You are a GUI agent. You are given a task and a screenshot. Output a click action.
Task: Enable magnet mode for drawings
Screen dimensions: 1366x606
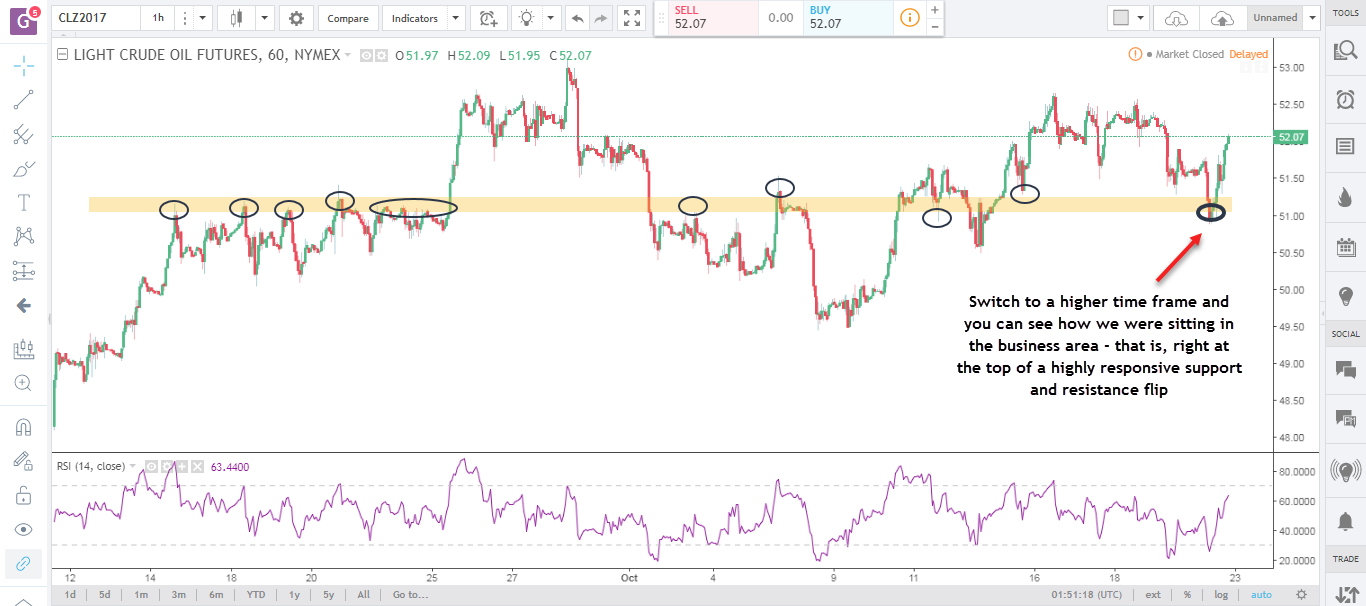[24, 427]
